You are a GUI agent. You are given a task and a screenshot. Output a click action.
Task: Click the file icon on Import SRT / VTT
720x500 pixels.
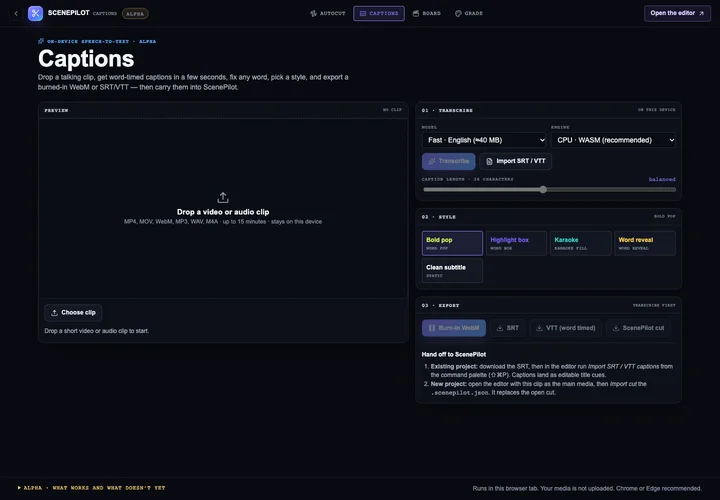coord(489,161)
